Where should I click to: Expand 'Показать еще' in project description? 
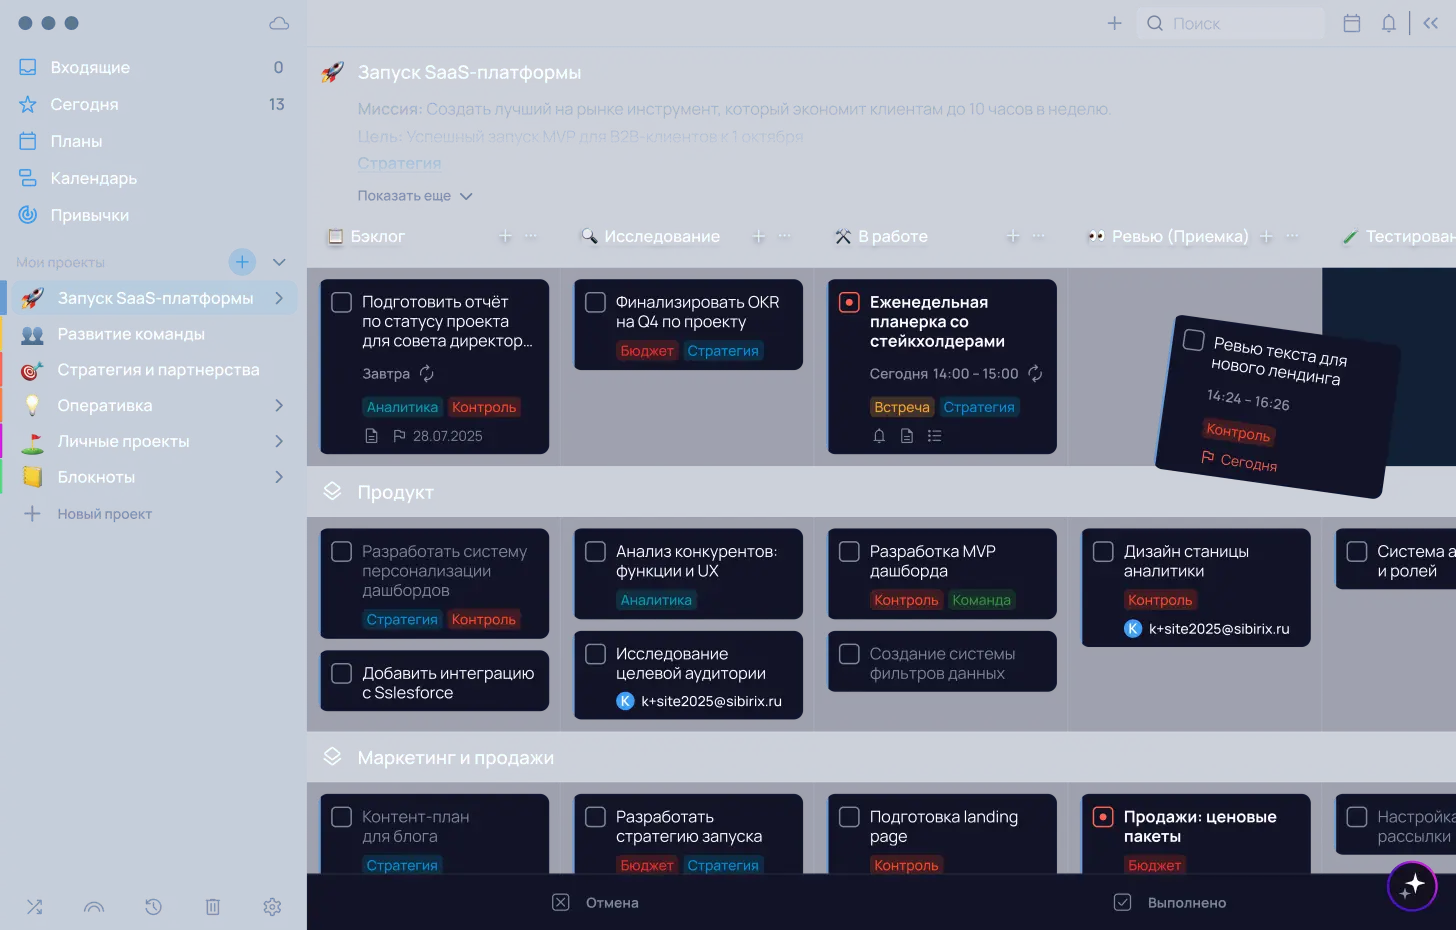414,196
